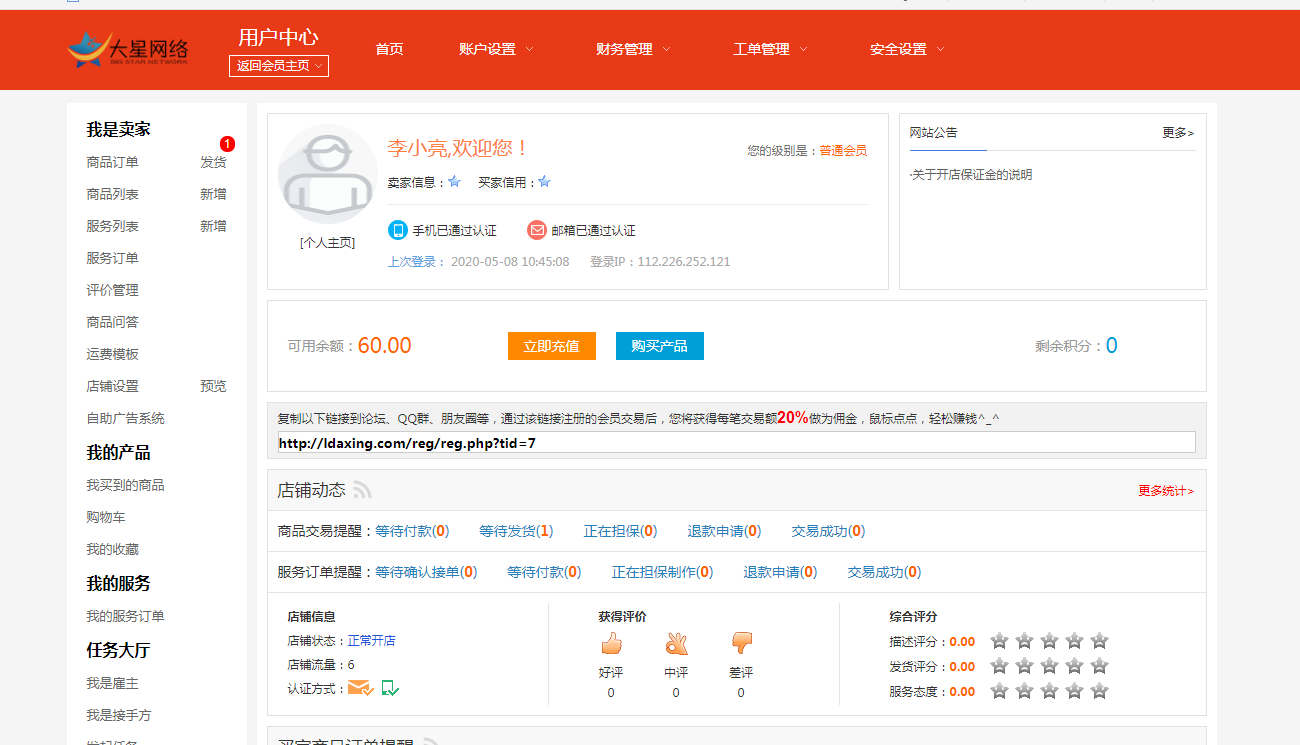Click 正在担保(0) link

620,531
